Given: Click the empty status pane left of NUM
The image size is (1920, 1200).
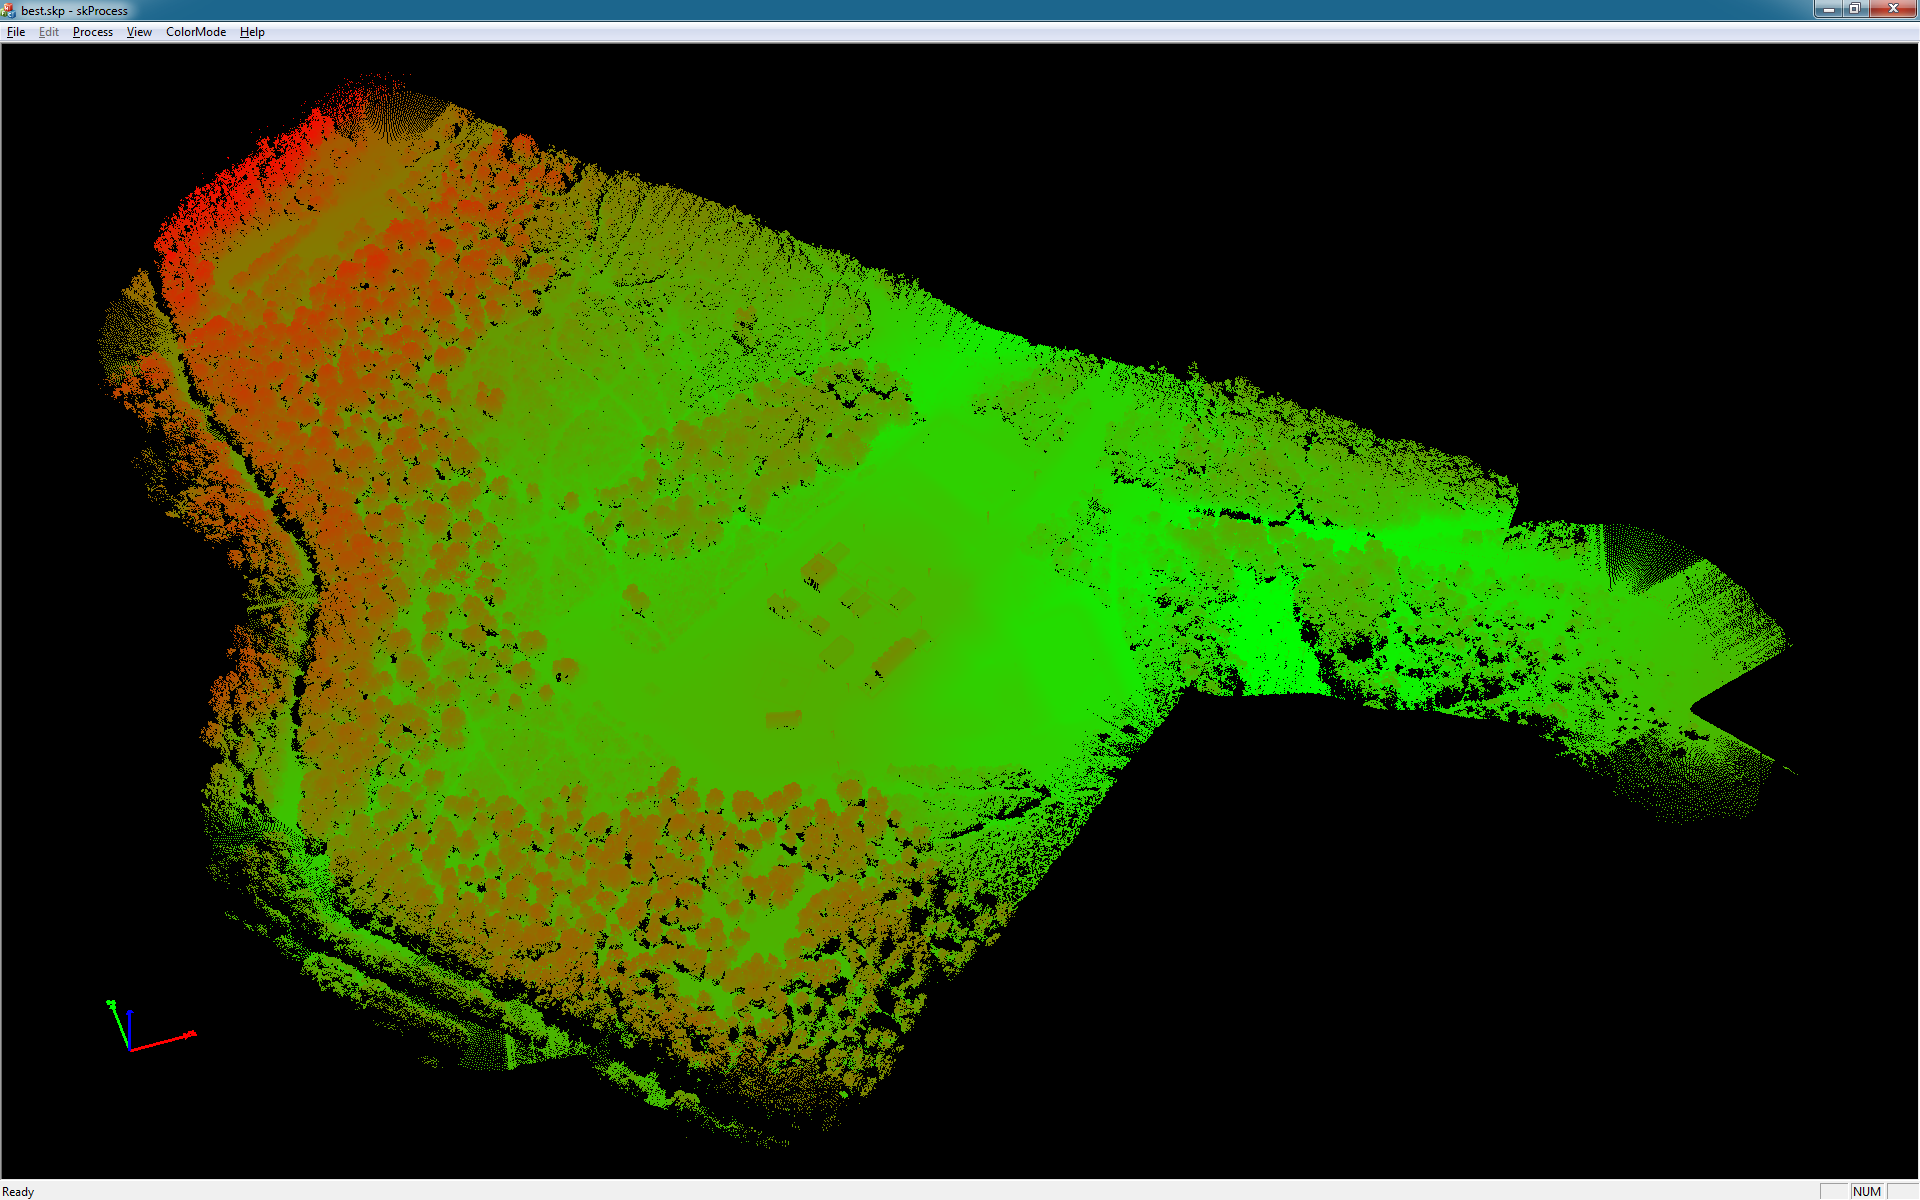Looking at the screenshot, I should [x=1834, y=1191].
